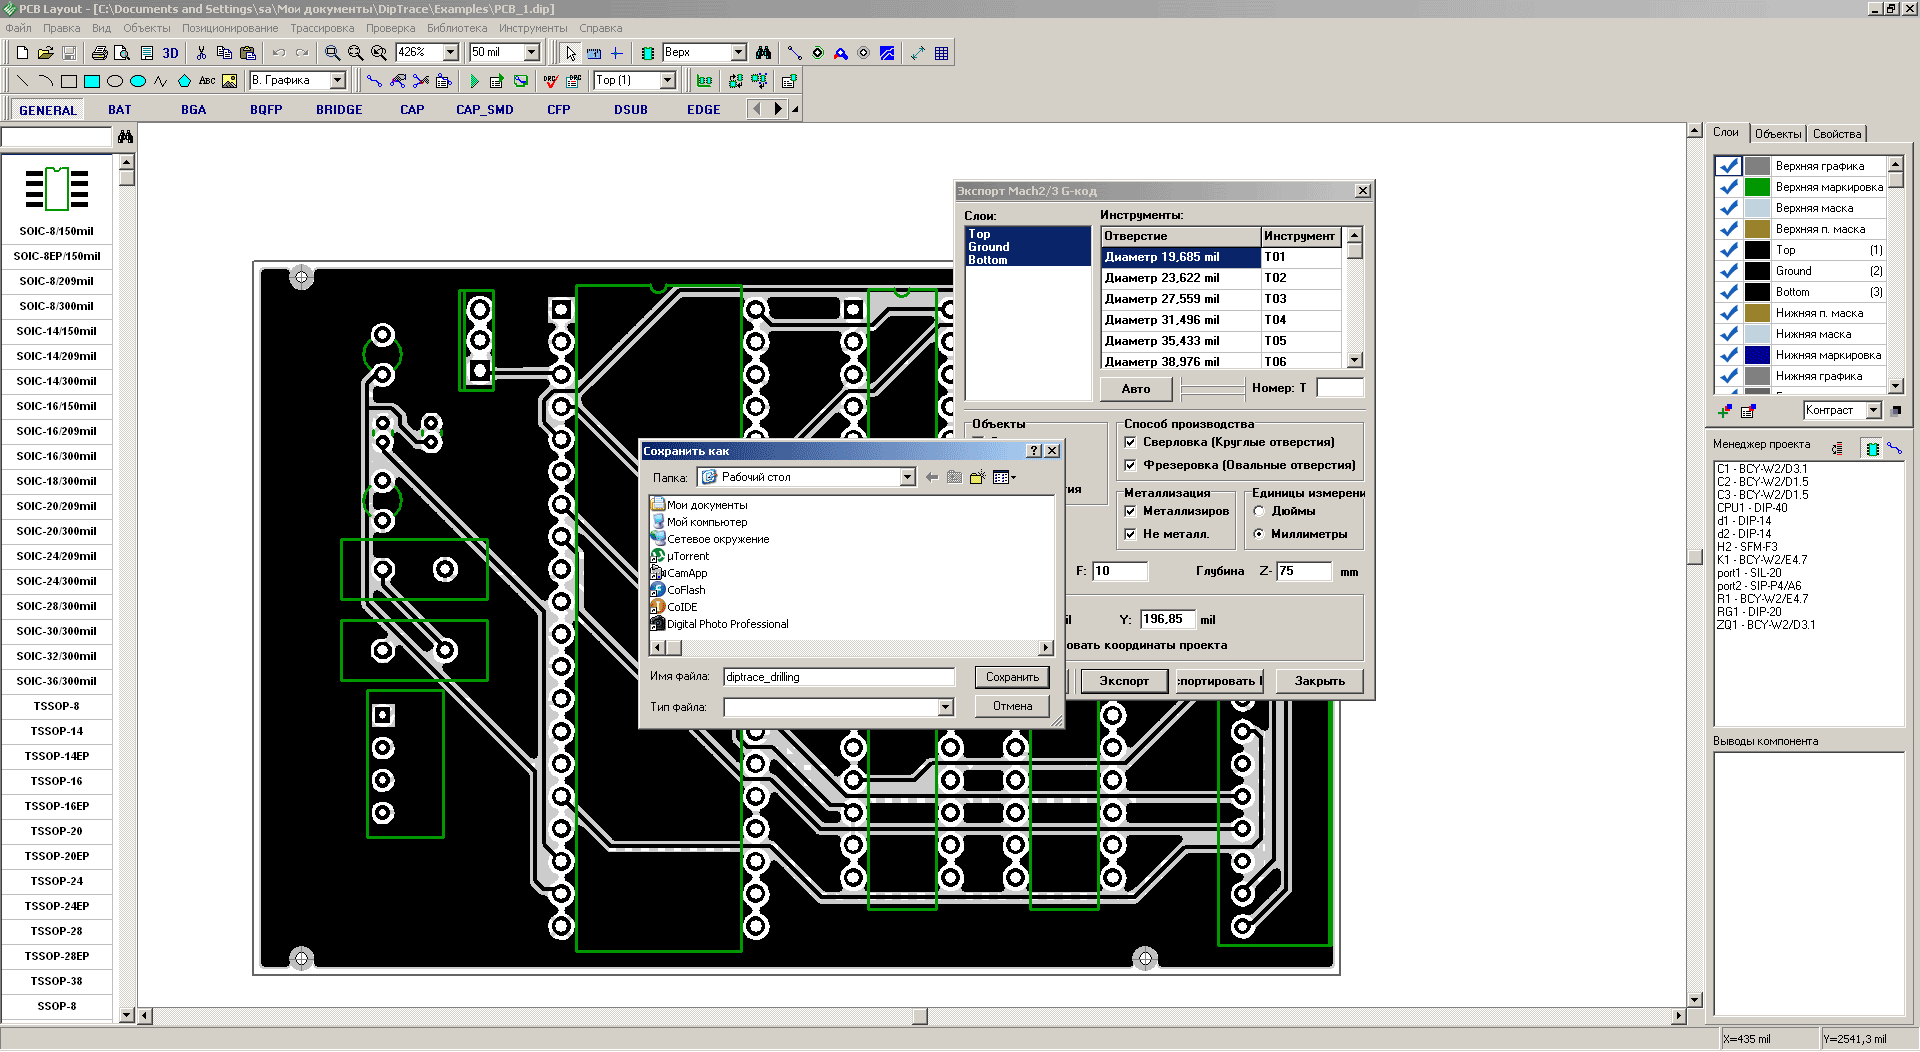Switch to the Объекты panel tab
This screenshot has width=1920, height=1052.
[x=1778, y=134]
